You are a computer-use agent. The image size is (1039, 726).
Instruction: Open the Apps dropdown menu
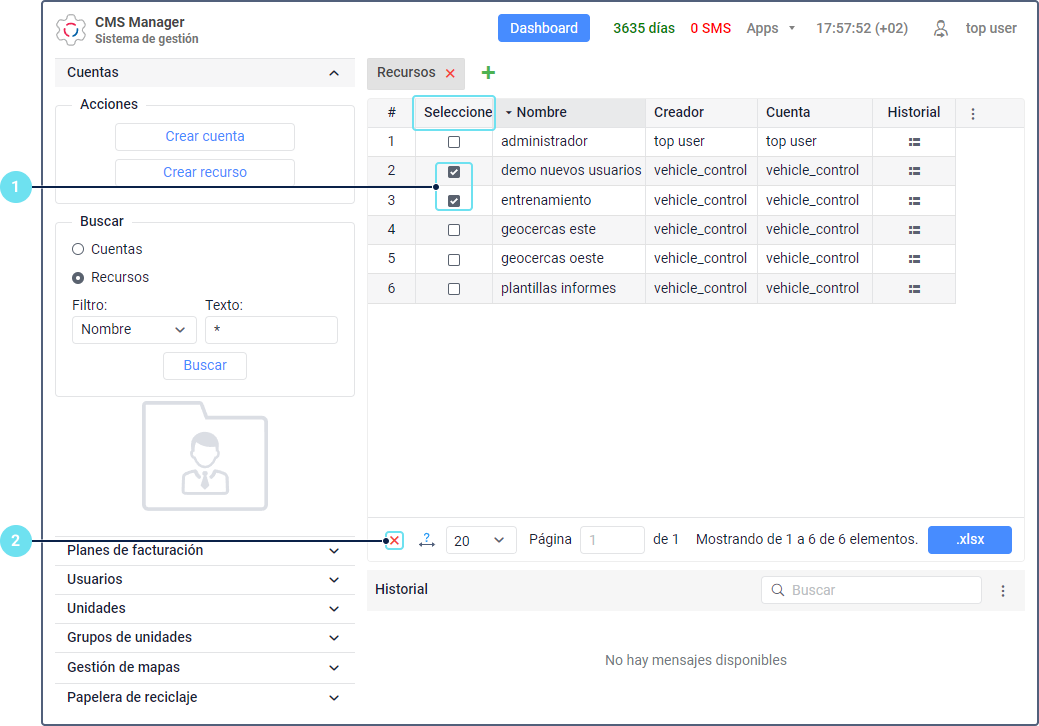pos(770,28)
